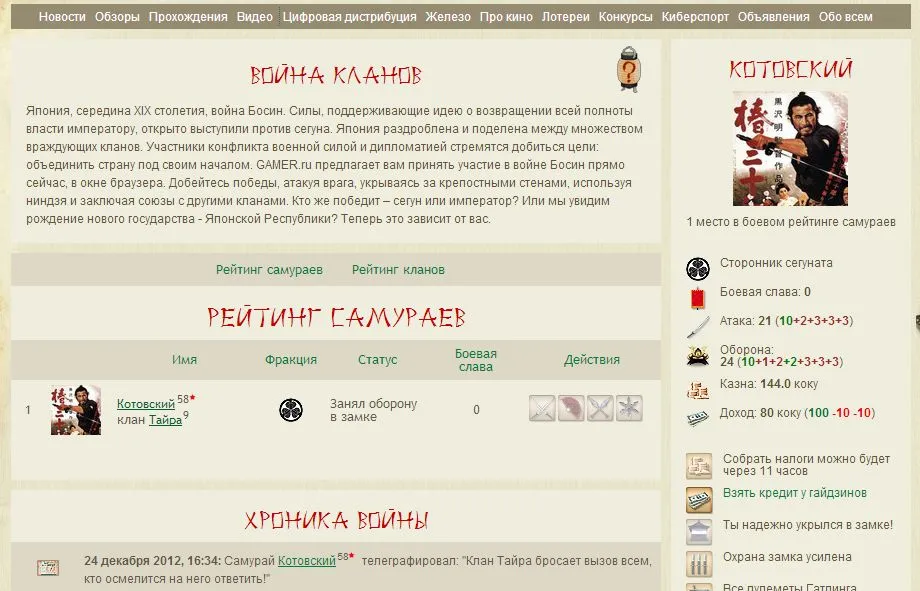Click the red banner battle glory icon
Viewport: 920px width, 591px height.
[698, 298]
